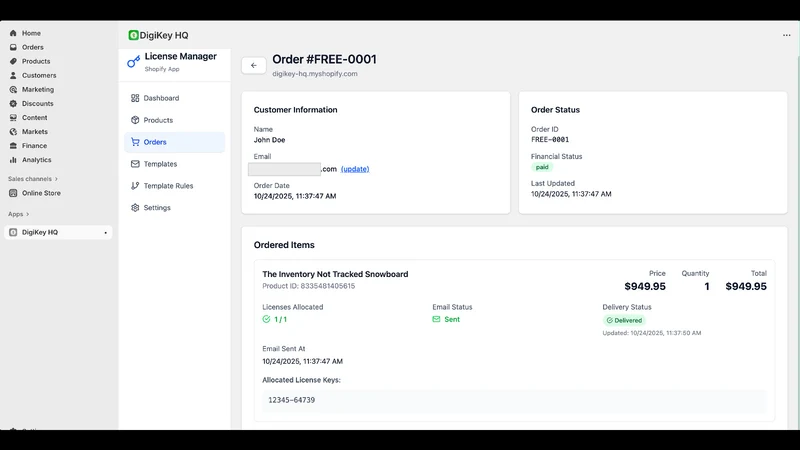Screen dimensions: 800x450
Task: Click The Inventory Not Tracked Snowboard title
Action: tap(335, 274)
